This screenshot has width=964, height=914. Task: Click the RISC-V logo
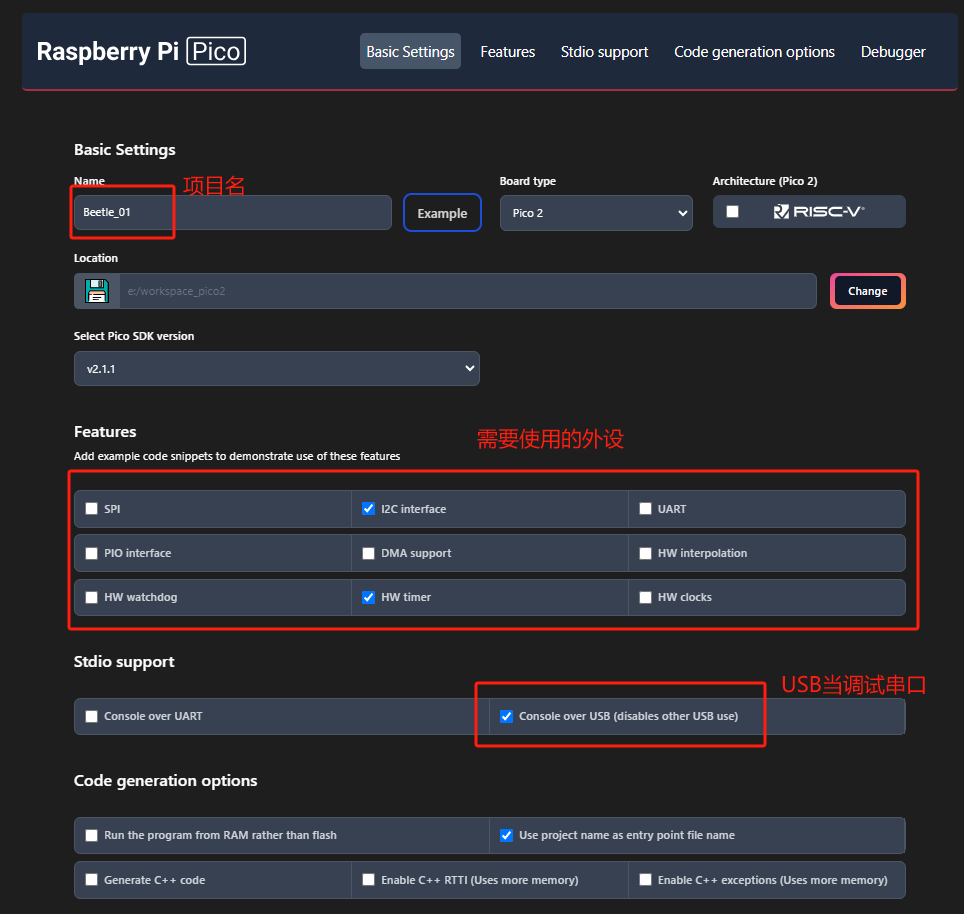[x=819, y=211]
